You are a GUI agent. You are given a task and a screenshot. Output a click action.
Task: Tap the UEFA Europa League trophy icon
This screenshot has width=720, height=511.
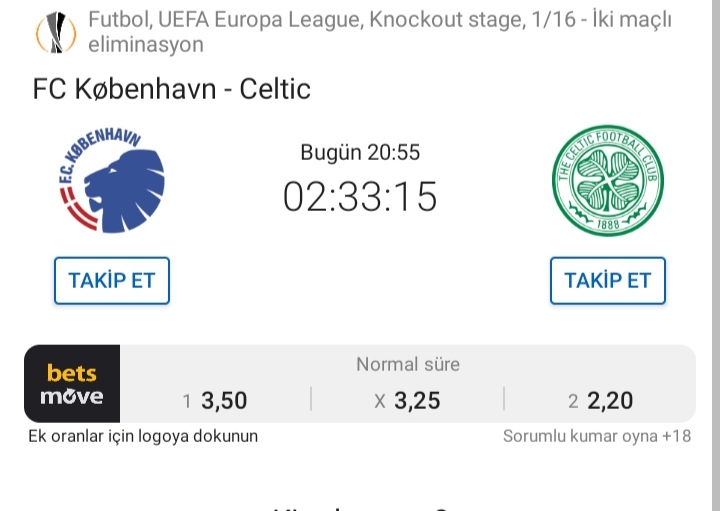click(x=56, y=32)
